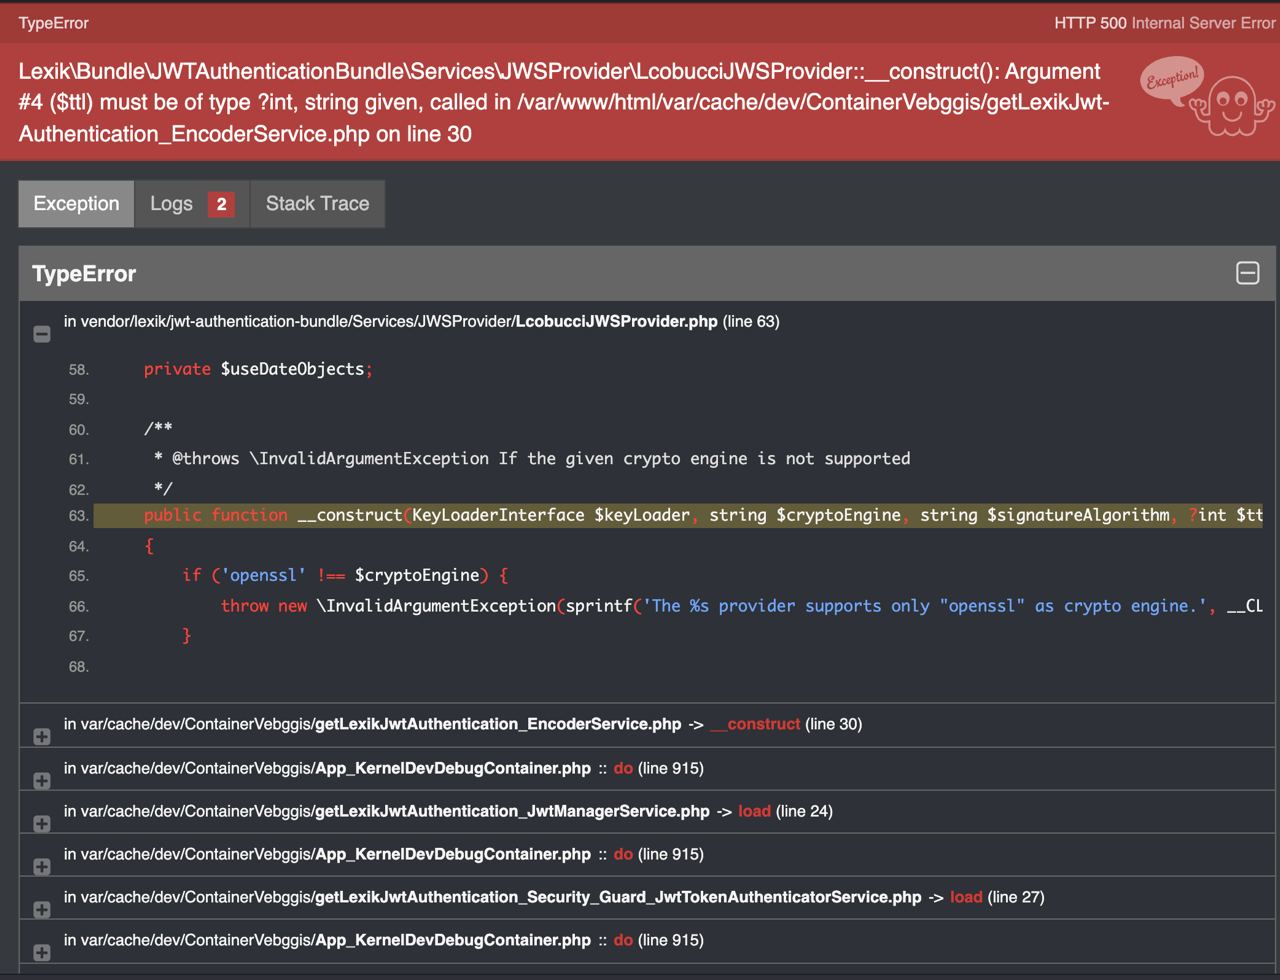Open the getLexikJwtAuthentication_JwtManagerService.php file link
Viewport: 1280px width, 980px height.
coord(512,811)
